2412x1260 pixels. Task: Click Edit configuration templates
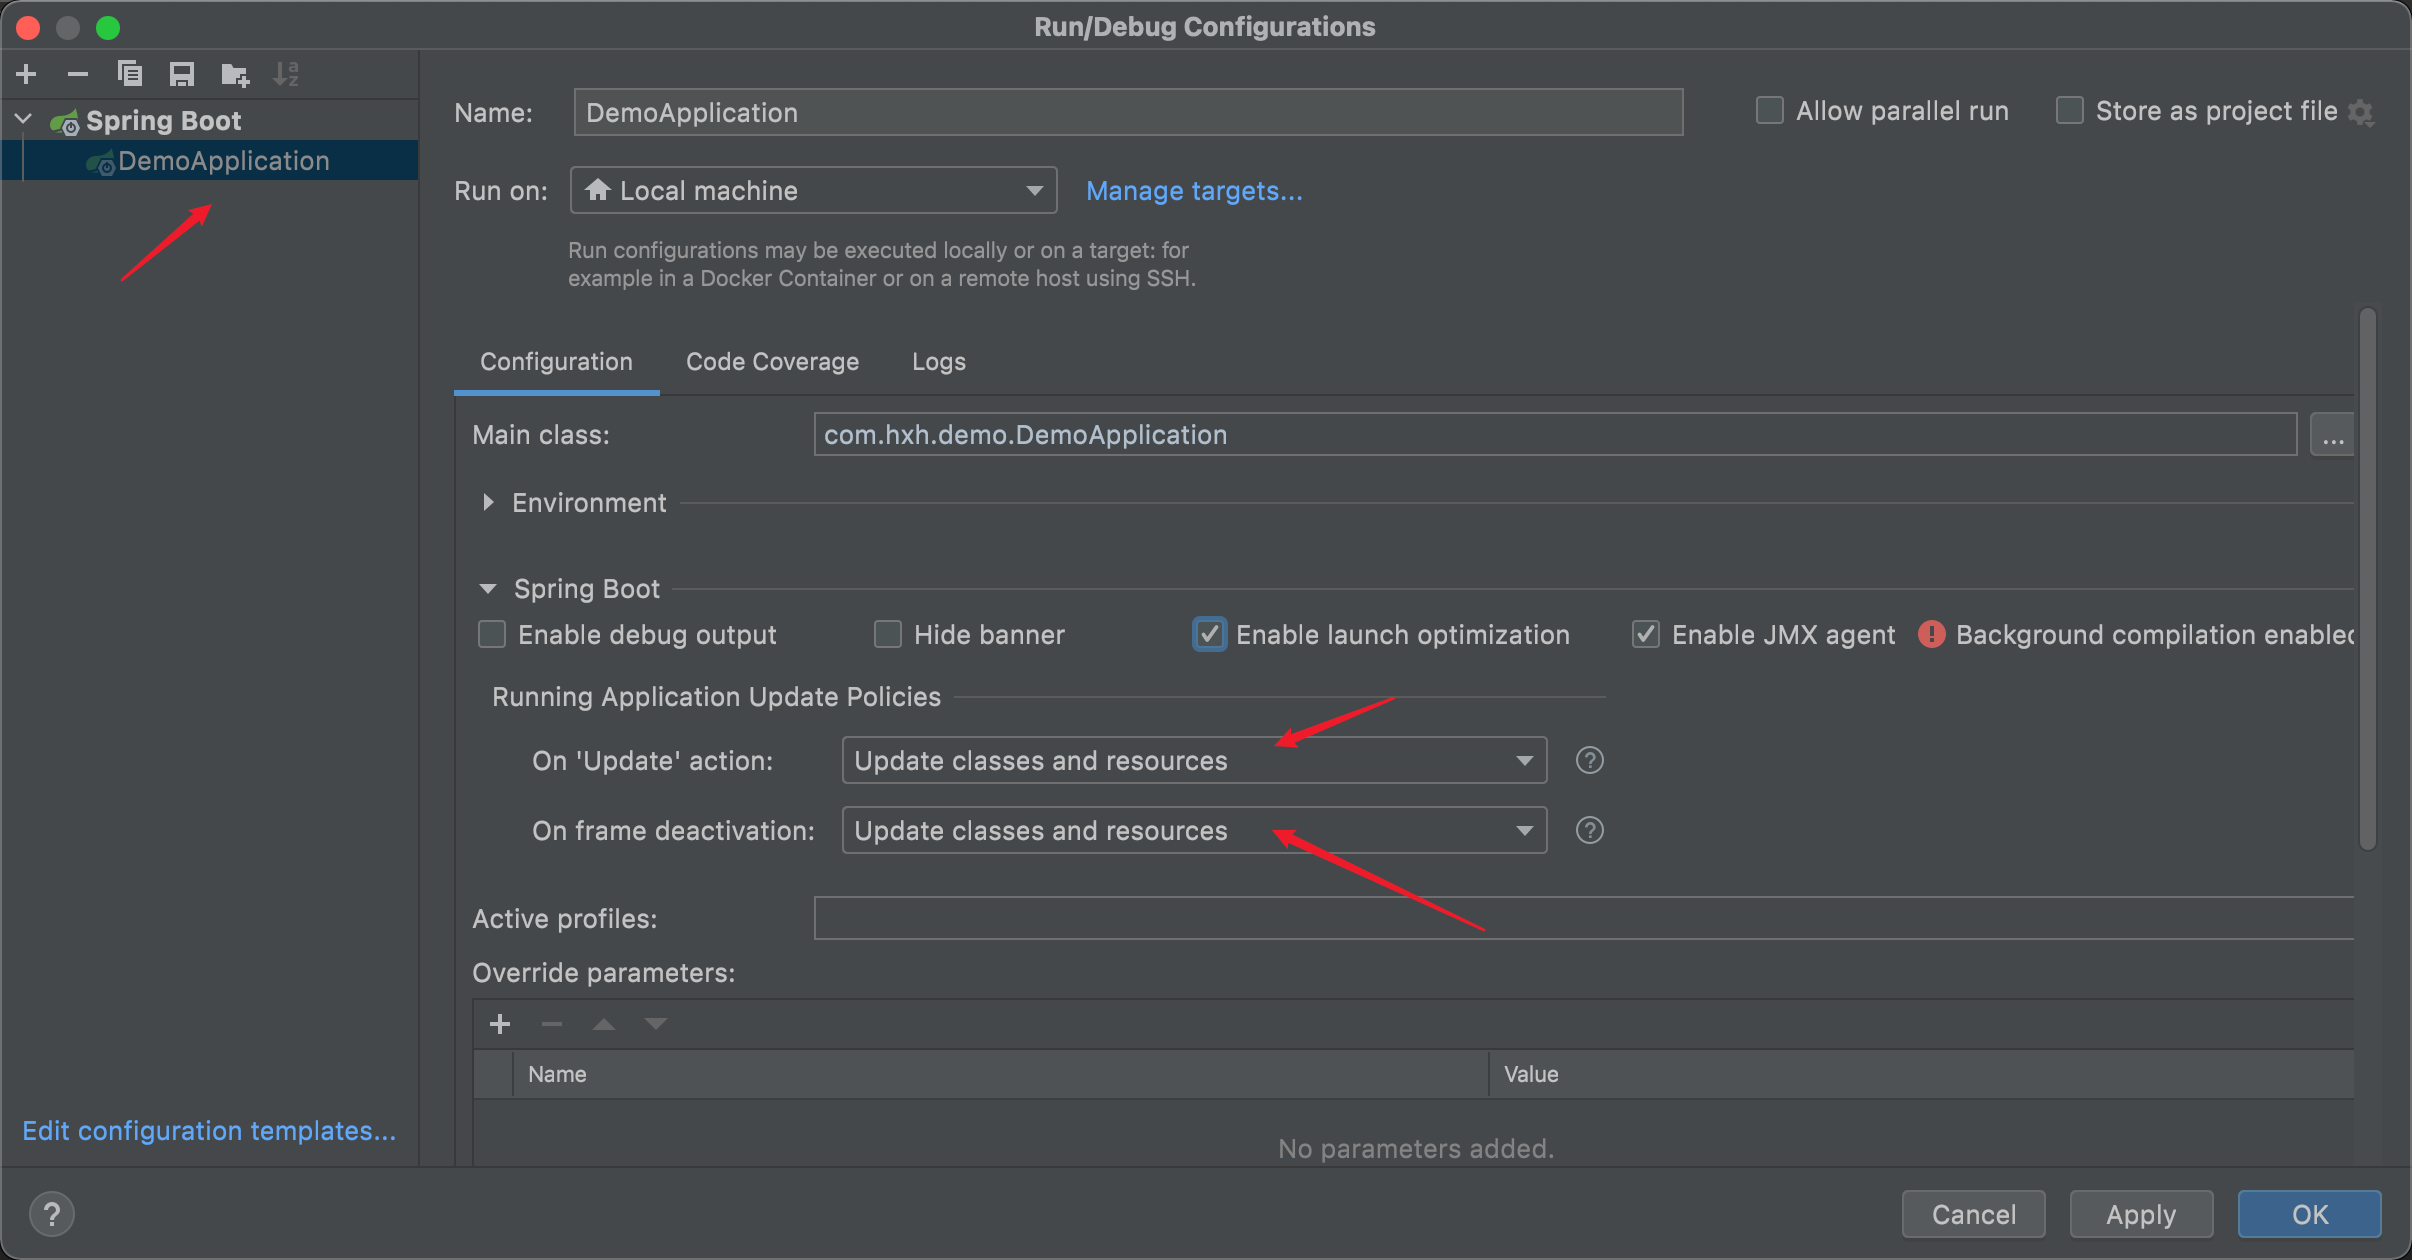coord(210,1130)
